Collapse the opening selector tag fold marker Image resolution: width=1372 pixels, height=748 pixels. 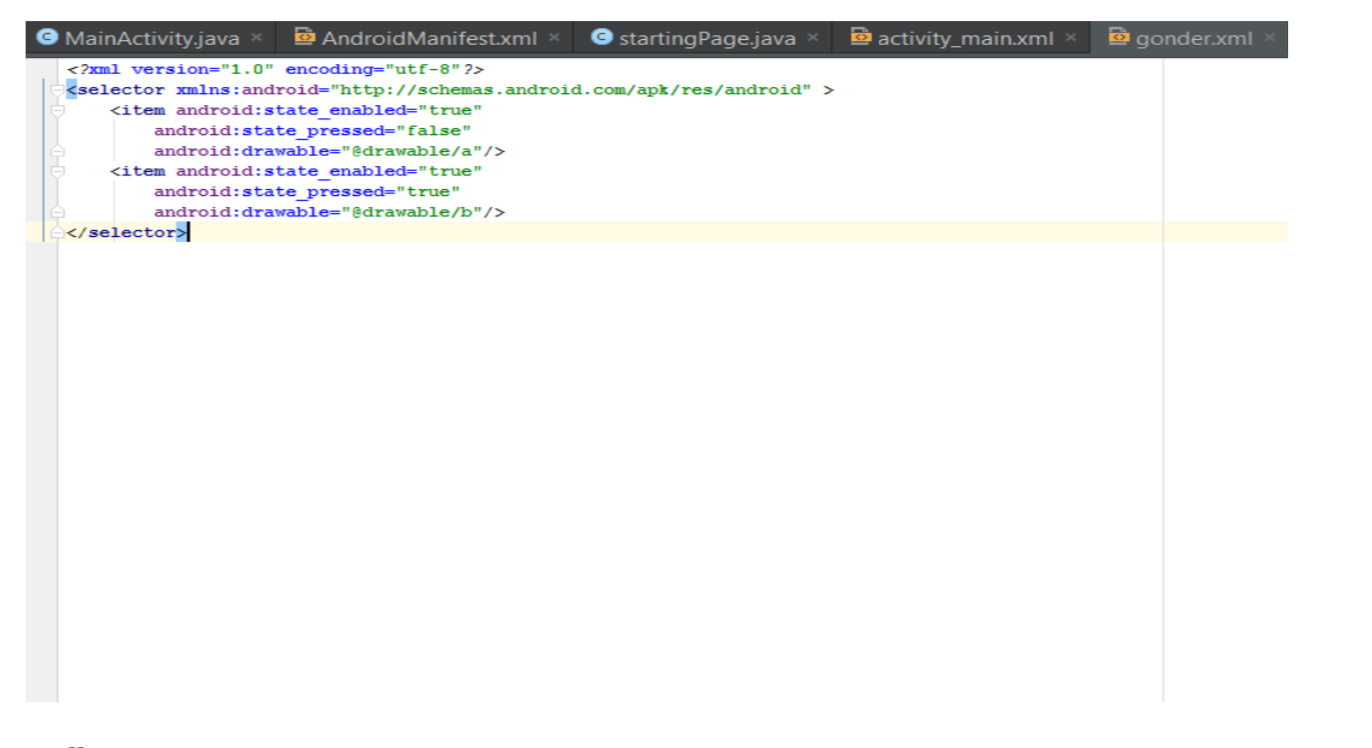(x=58, y=90)
